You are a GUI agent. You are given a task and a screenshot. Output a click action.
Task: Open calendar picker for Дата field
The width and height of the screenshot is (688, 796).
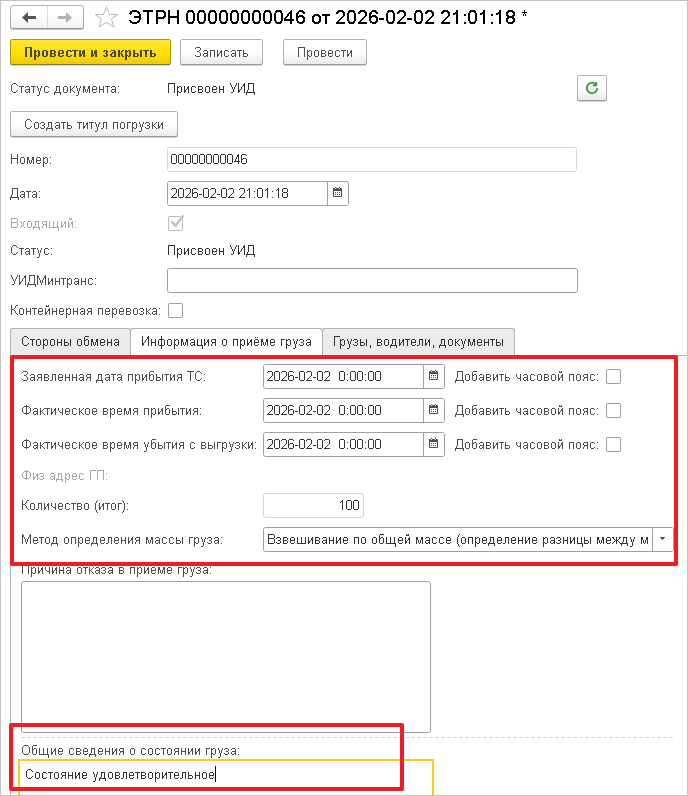coord(337,193)
